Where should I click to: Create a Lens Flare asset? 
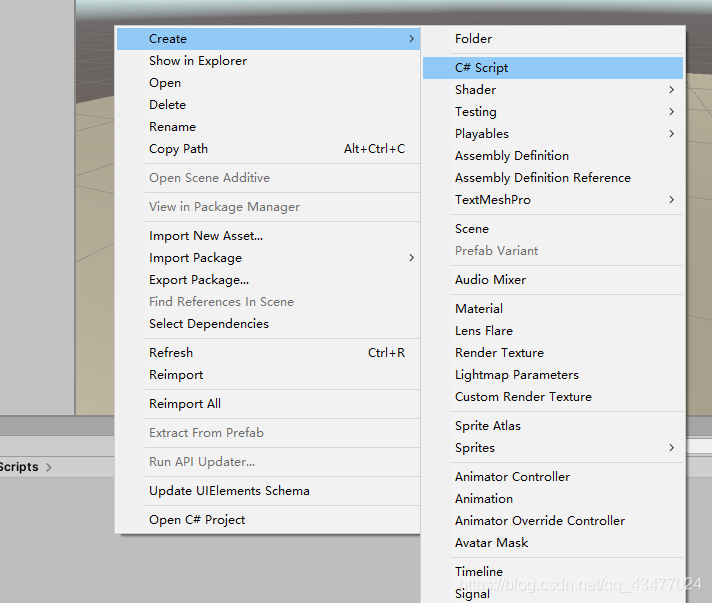coord(553,331)
